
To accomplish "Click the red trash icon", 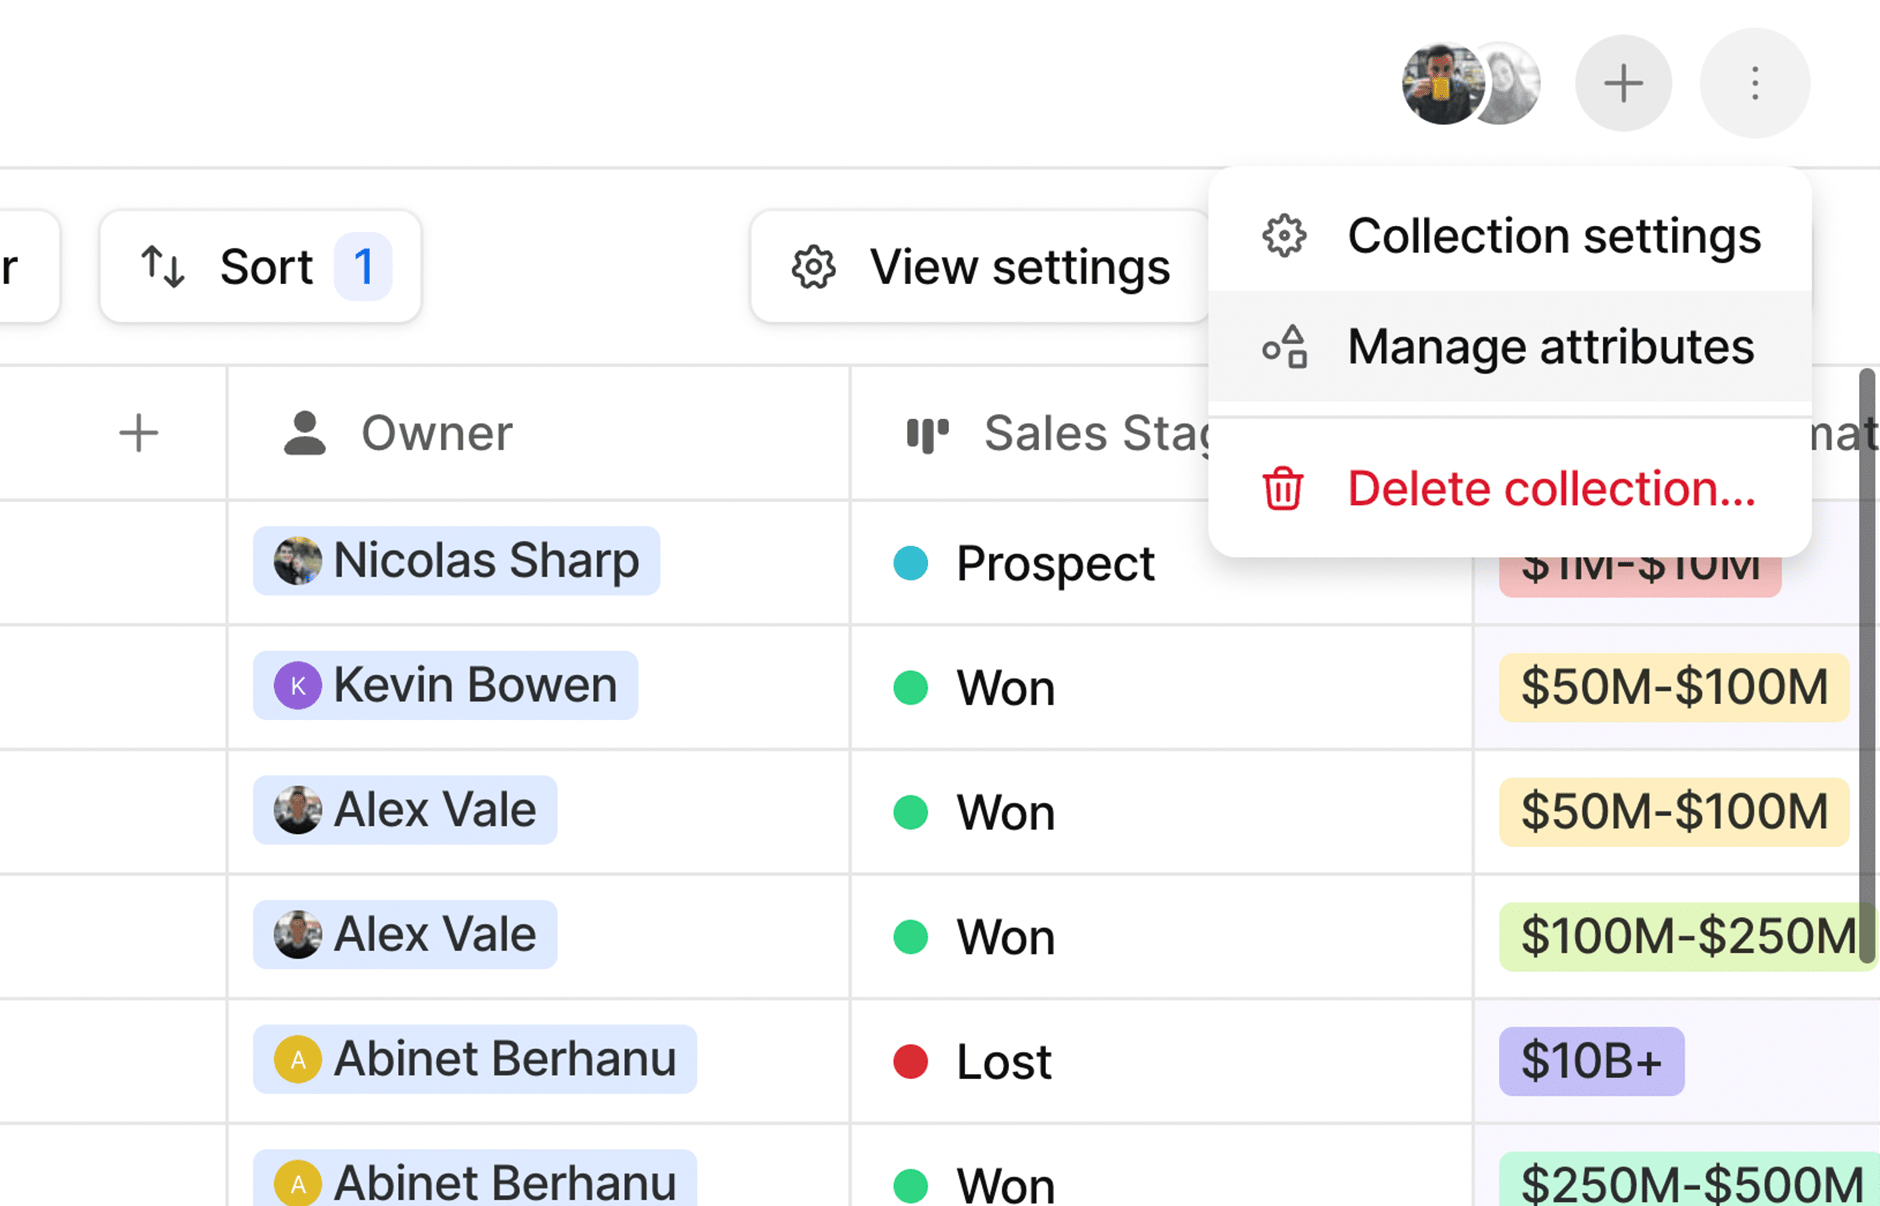I will [1283, 489].
